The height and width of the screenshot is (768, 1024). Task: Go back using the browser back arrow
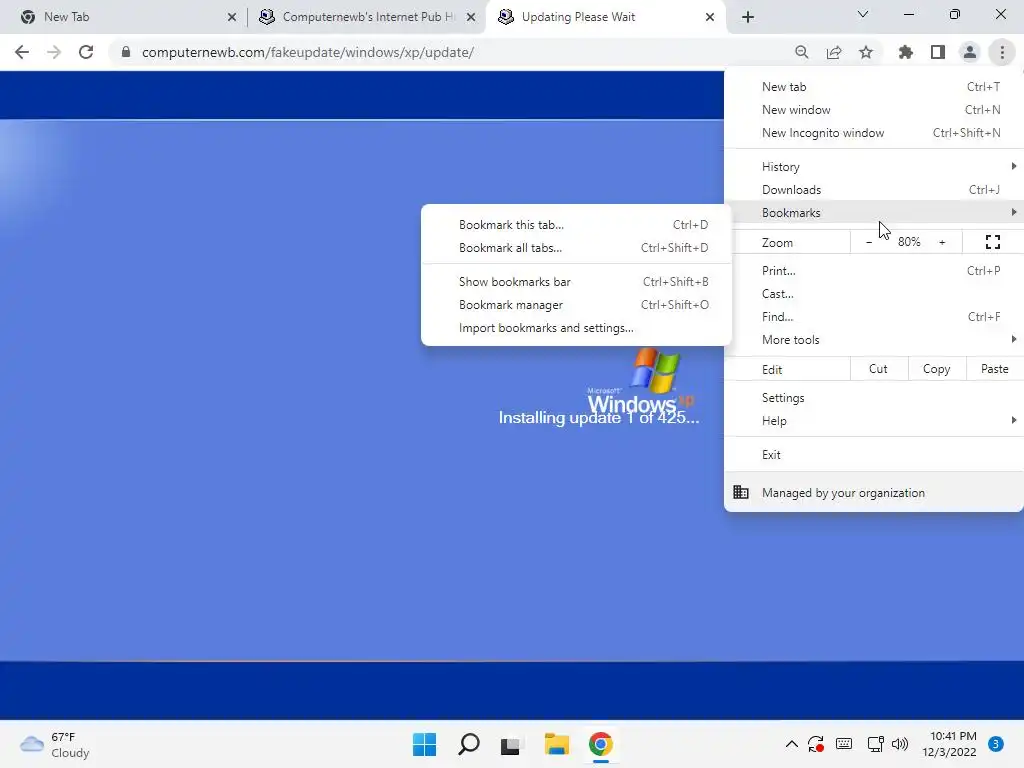coord(22,52)
